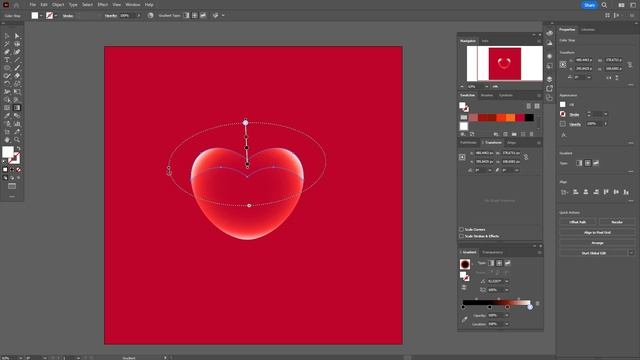Viewport: 640px width, 360px height.
Task: Choose radial gradient type in Properties panel
Action: [x=588, y=163]
